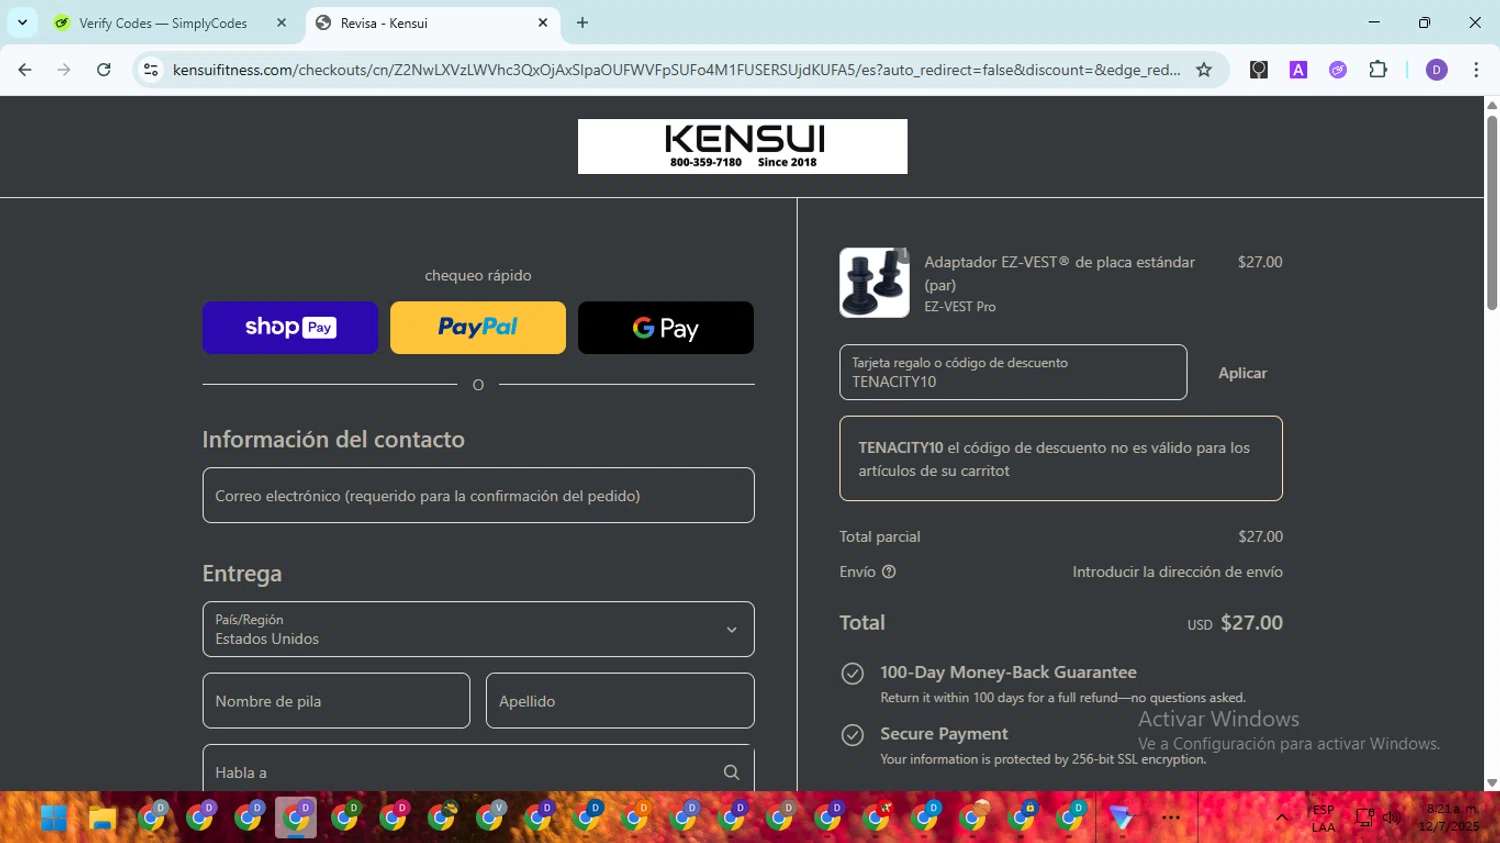
Task: Open a new browser tab
Action: pos(582,23)
